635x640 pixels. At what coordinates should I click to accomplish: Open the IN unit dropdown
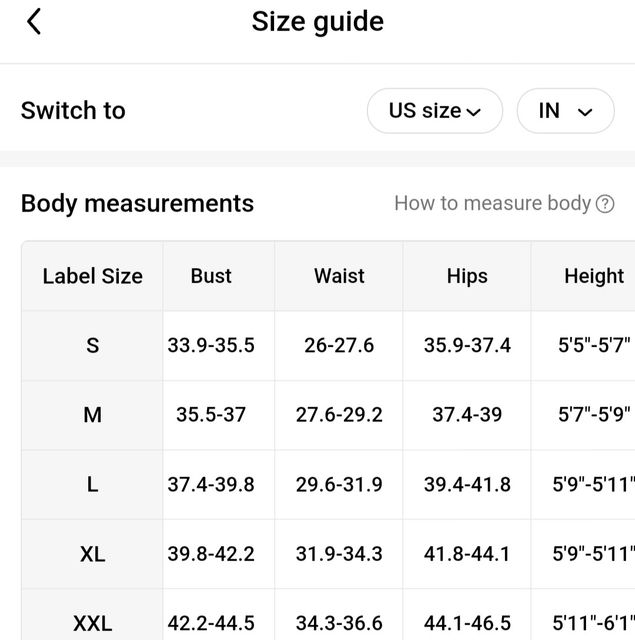coord(566,111)
